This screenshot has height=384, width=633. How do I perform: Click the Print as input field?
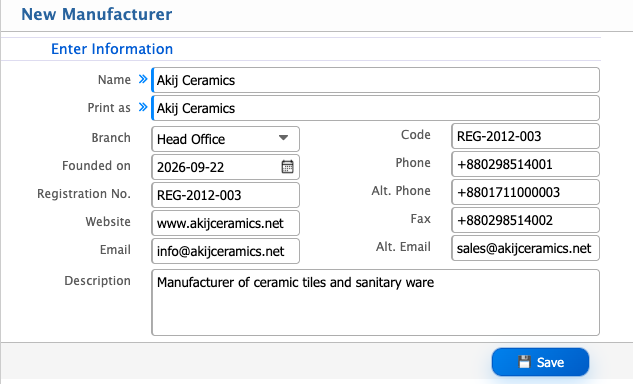tap(375, 108)
